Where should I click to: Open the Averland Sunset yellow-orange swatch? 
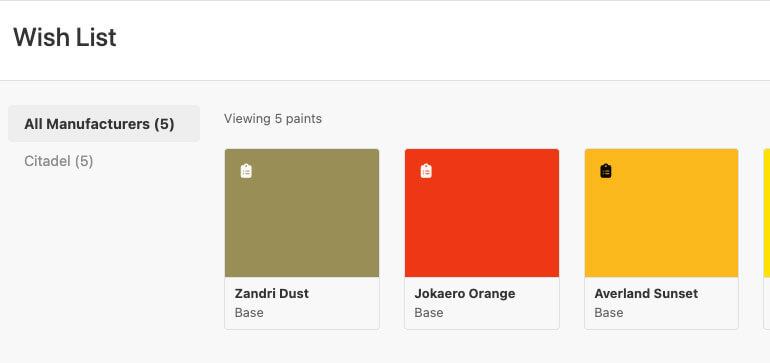pyautogui.click(x=661, y=213)
